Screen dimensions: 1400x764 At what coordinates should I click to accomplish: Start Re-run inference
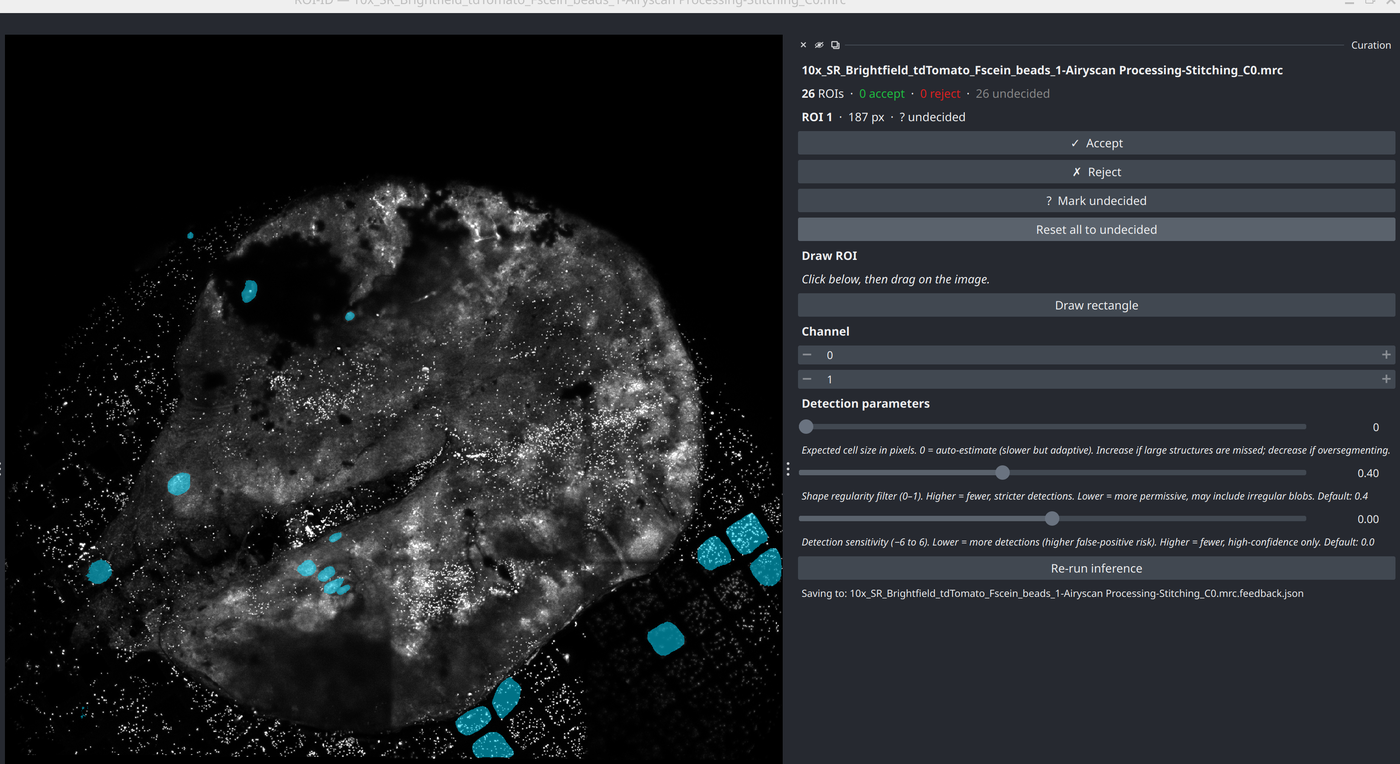pos(1096,568)
